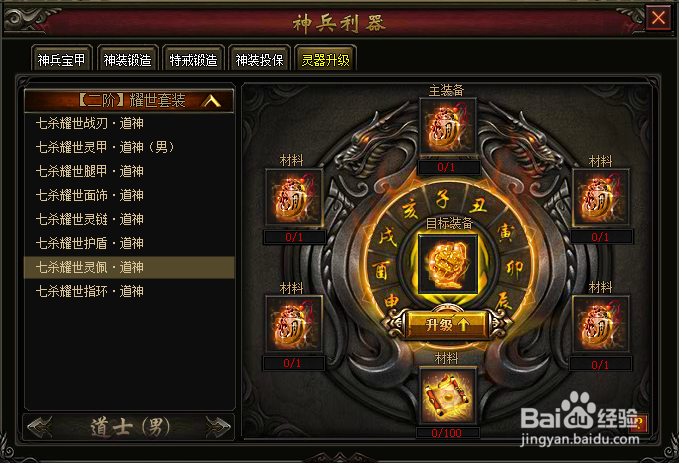
Task: Close the 神兵利器 window
Action: click(658, 18)
